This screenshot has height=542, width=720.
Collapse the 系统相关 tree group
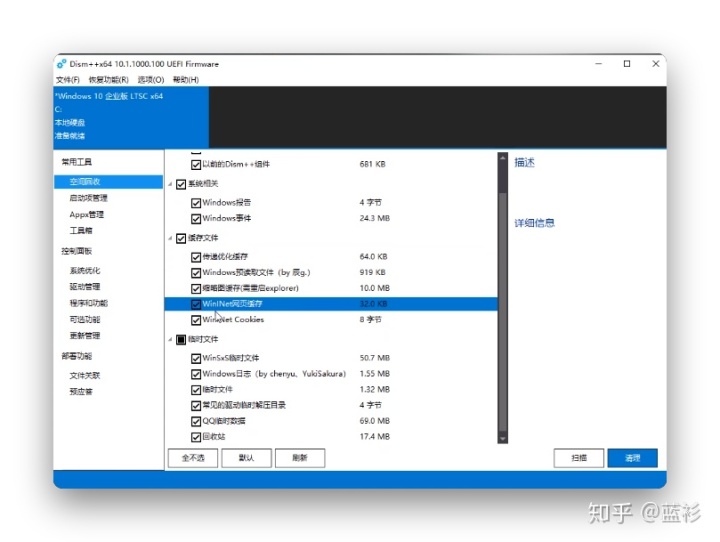point(170,184)
